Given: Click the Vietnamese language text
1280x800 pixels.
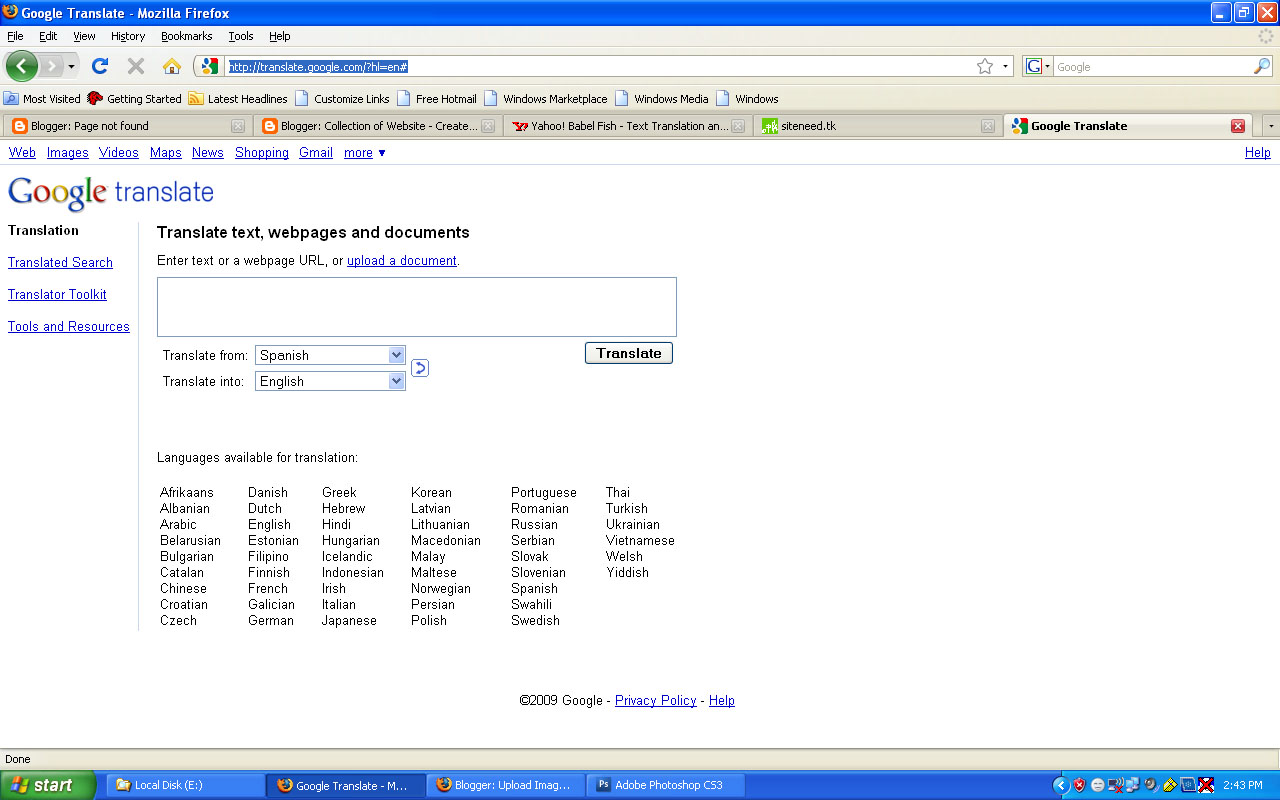Looking at the screenshot, I should (x=640, y=541).
